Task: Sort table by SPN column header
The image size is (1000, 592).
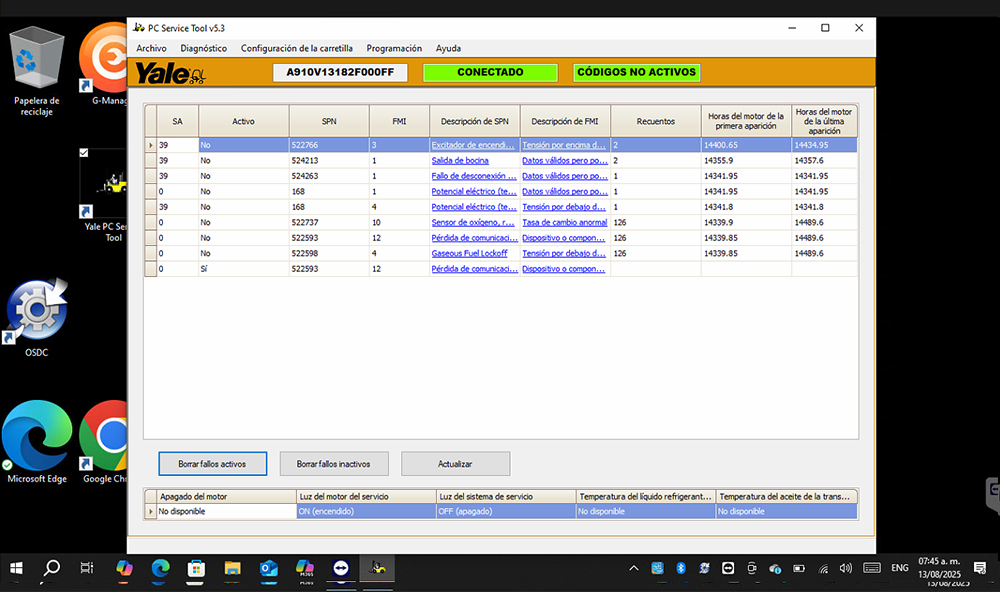Action: [329, 121]
